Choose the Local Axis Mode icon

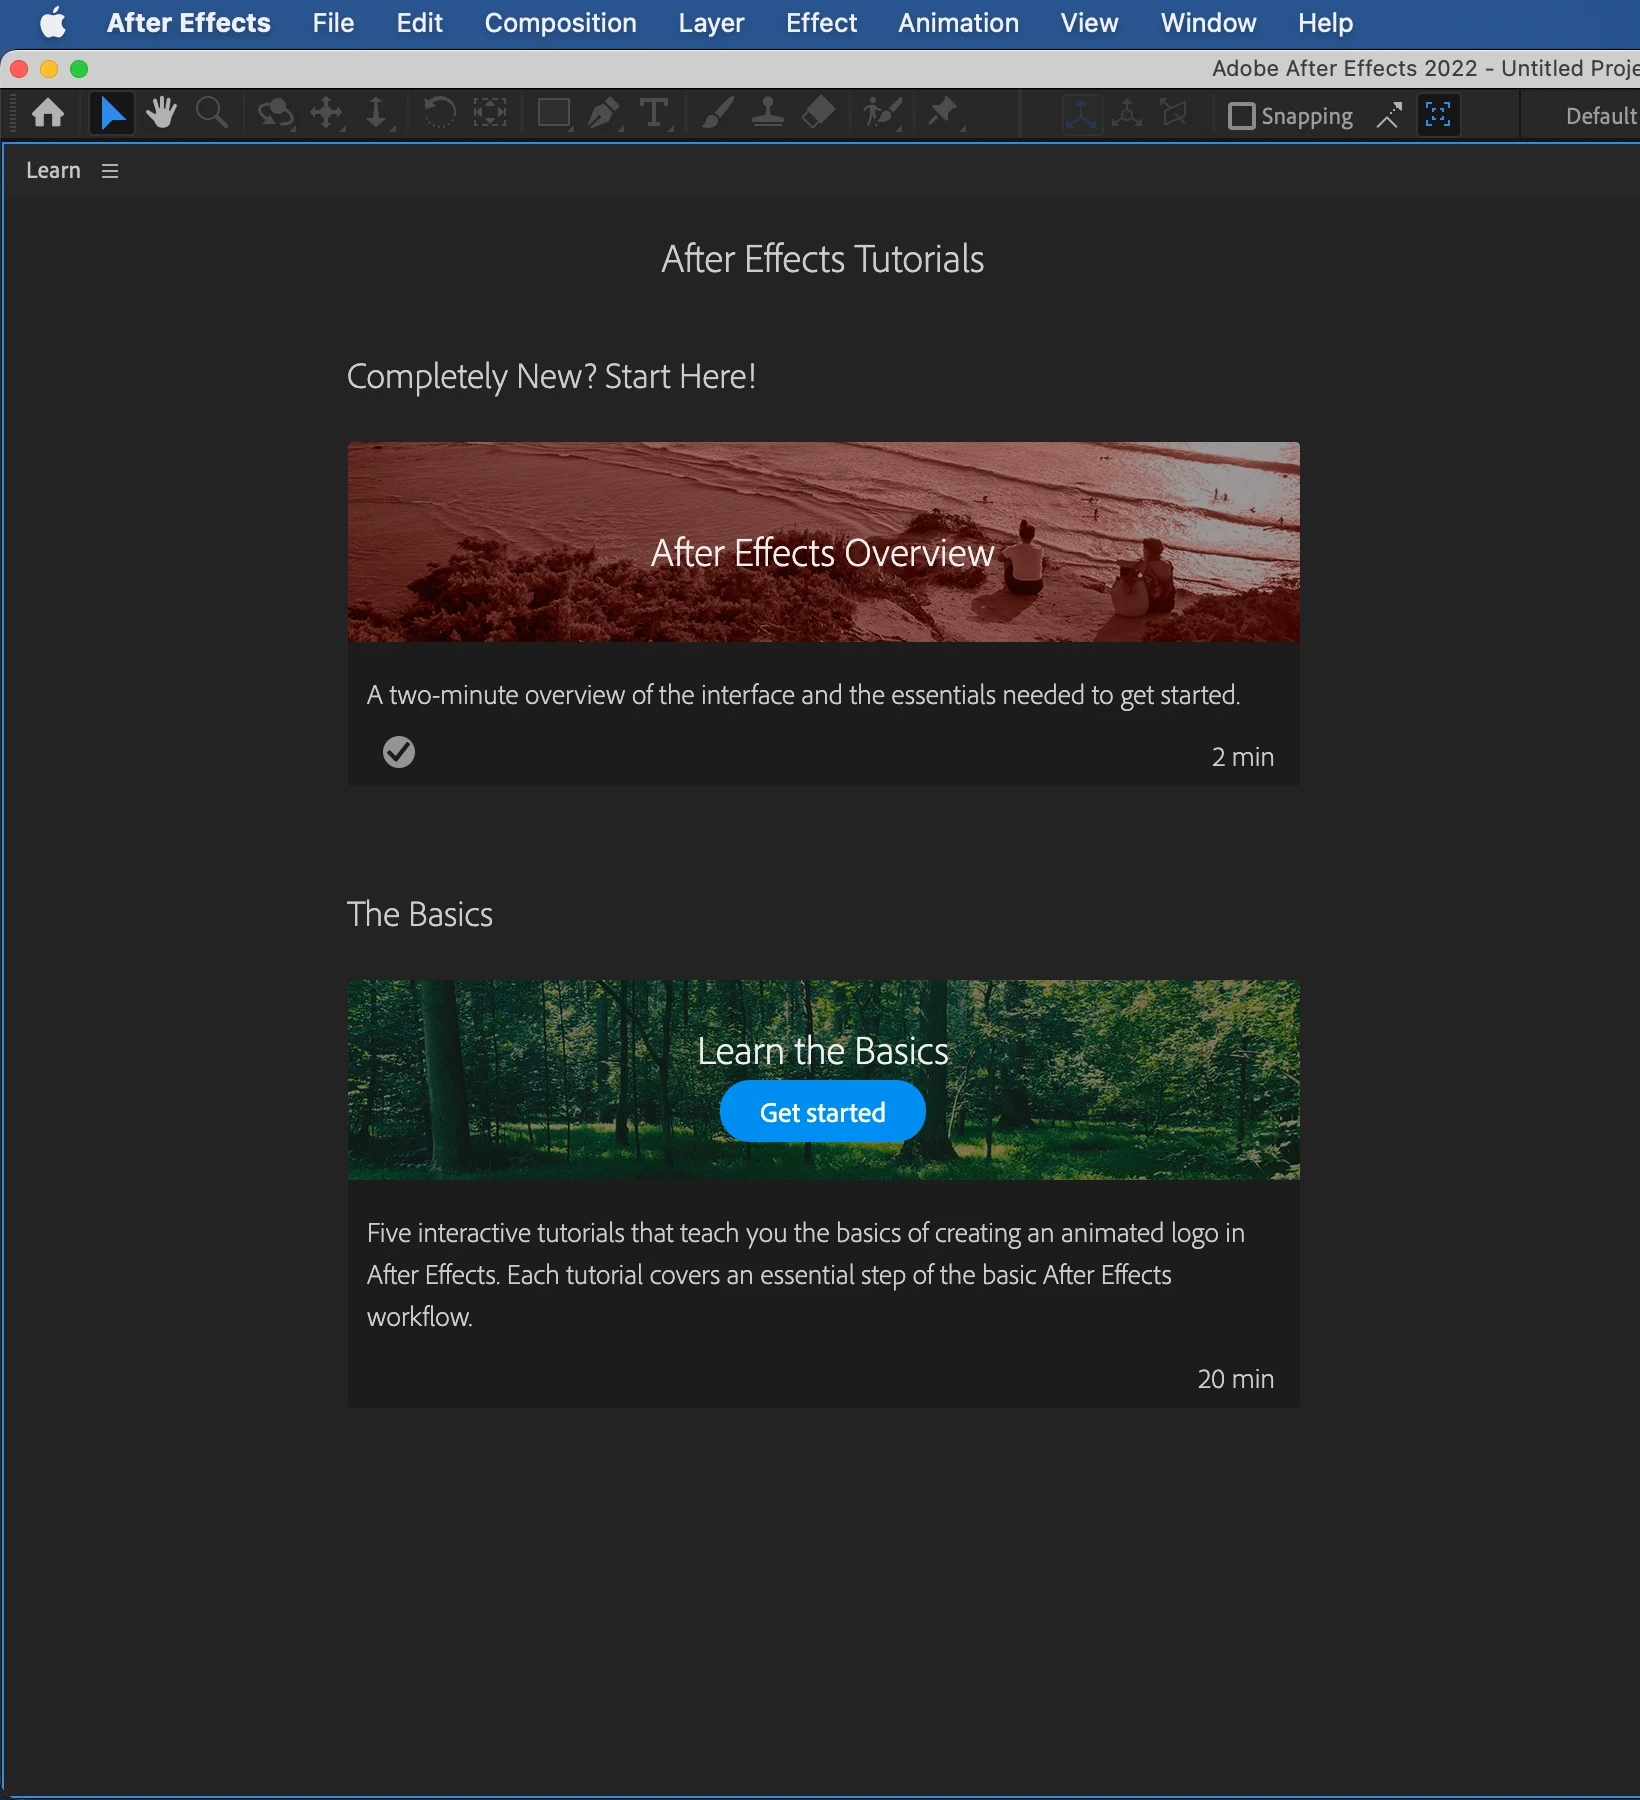[1081, 114]
